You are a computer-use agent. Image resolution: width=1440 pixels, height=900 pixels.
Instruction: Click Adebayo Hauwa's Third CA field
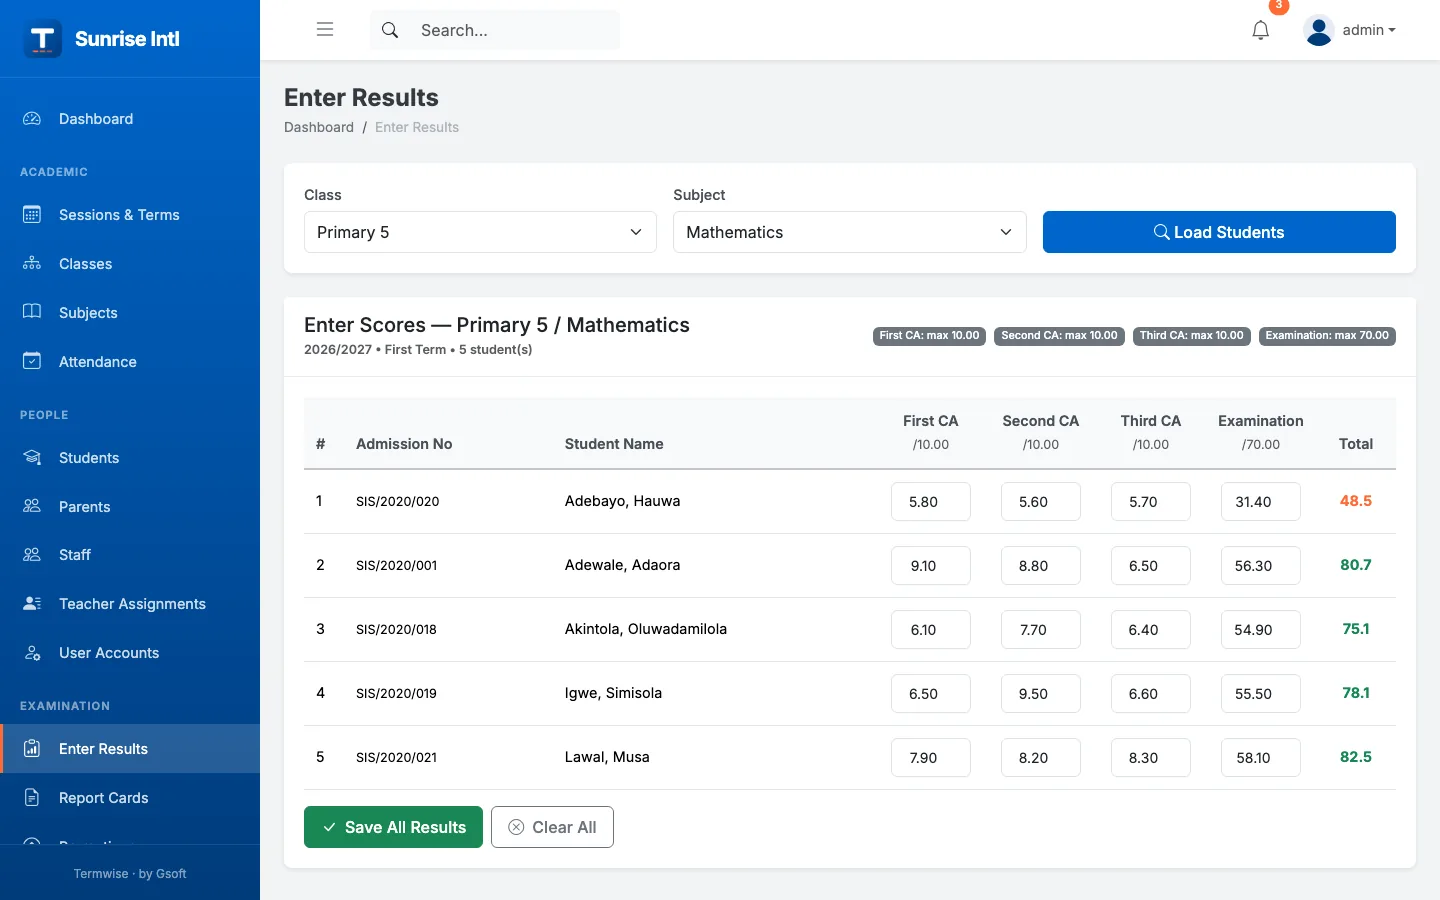coord(1151,502)
